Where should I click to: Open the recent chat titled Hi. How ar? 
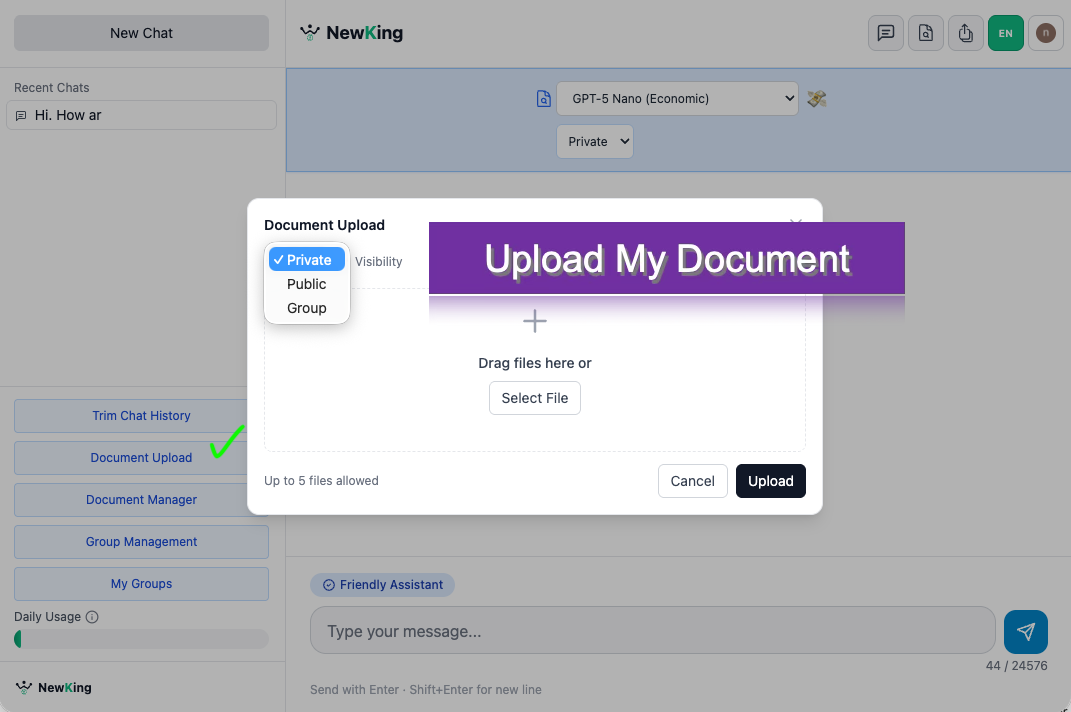click(141, 115)
